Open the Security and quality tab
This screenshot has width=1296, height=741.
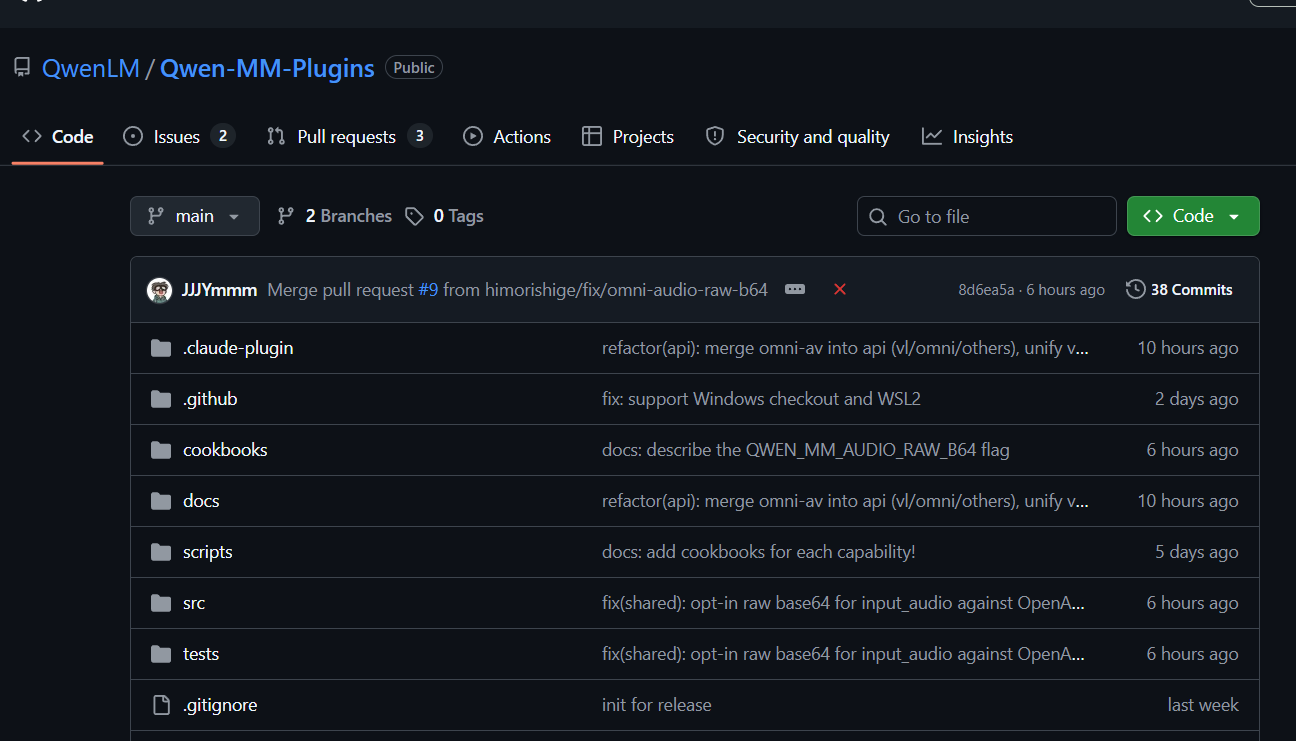(x=797, y=137)
